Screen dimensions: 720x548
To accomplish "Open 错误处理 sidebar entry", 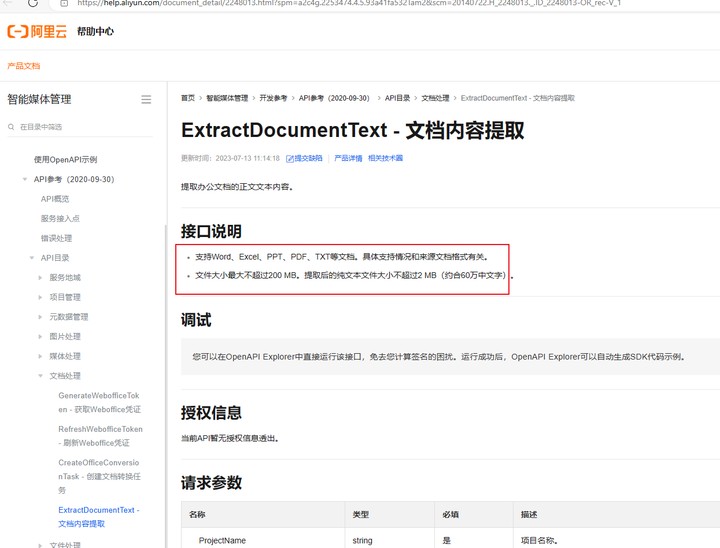I will 56,238.
